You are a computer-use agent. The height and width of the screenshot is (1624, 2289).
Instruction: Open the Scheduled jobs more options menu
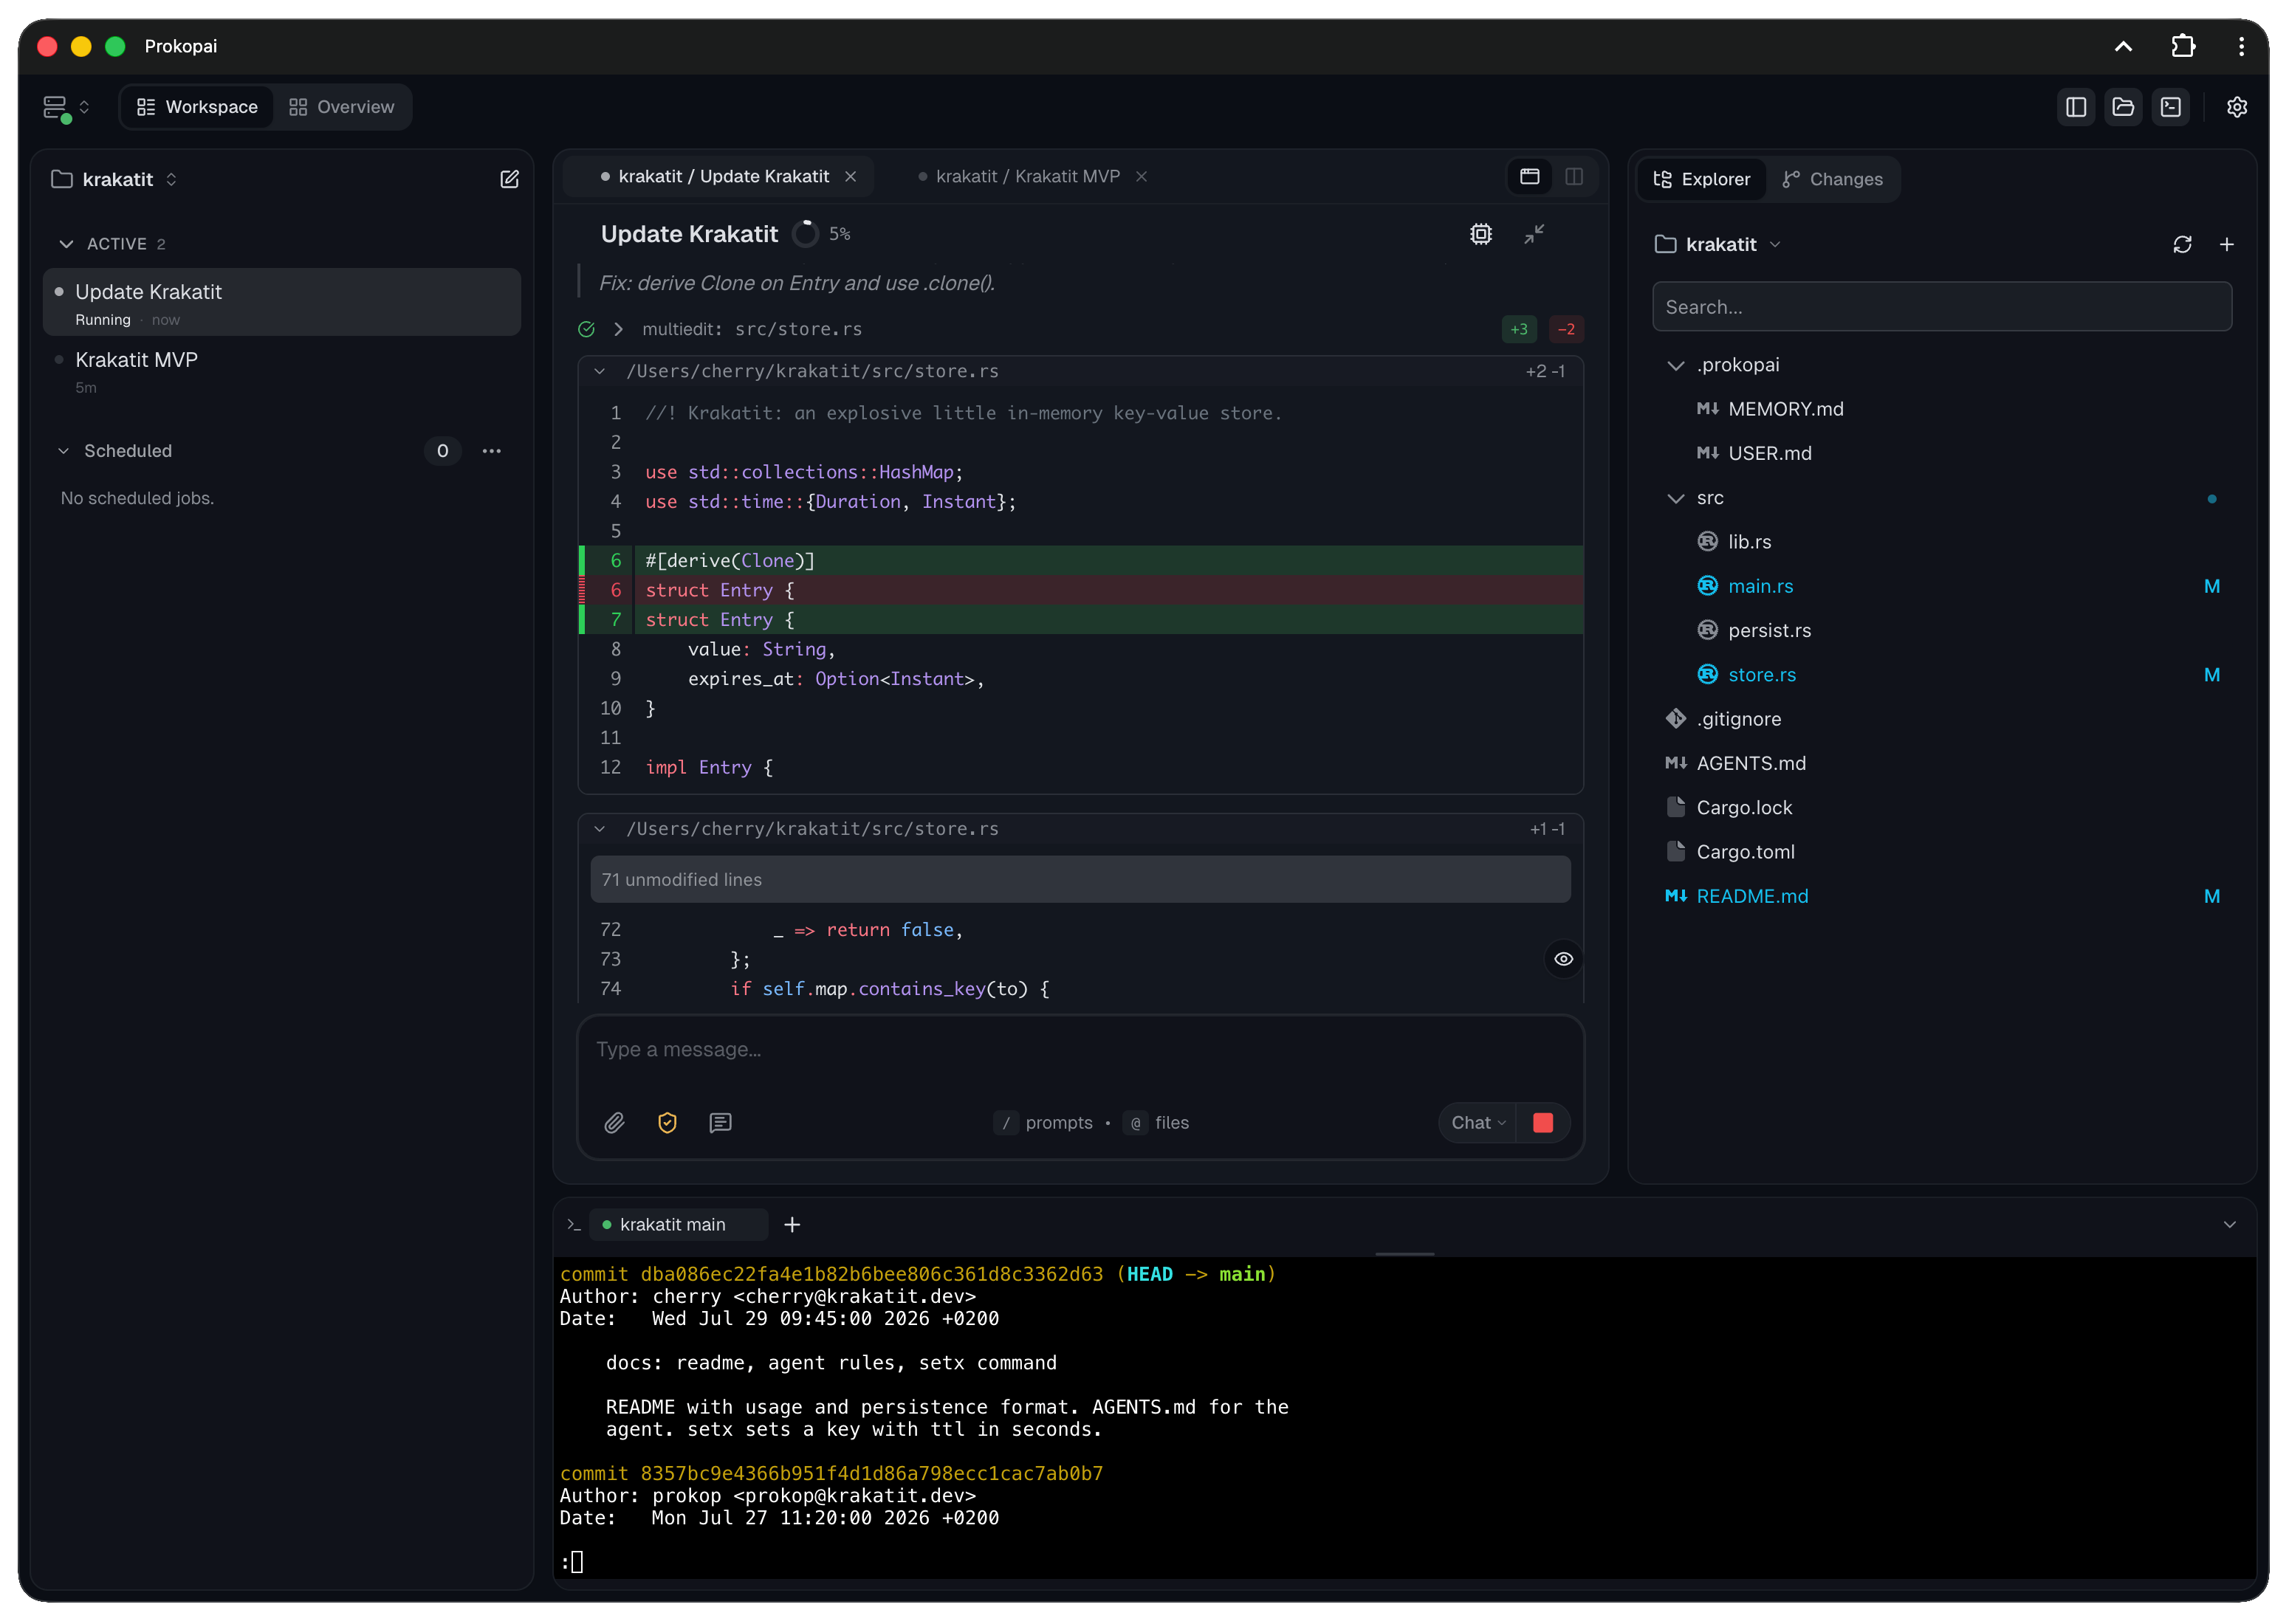pyautogui.click(x=491, y=451)
